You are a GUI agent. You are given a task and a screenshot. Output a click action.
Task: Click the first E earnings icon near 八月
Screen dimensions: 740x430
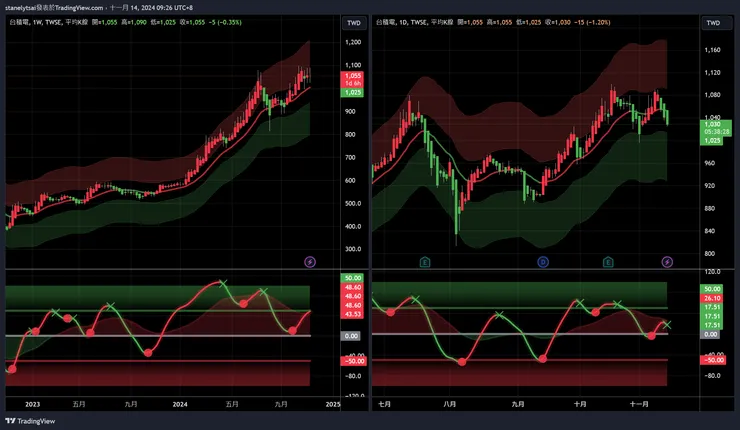(x=425, y=262)
